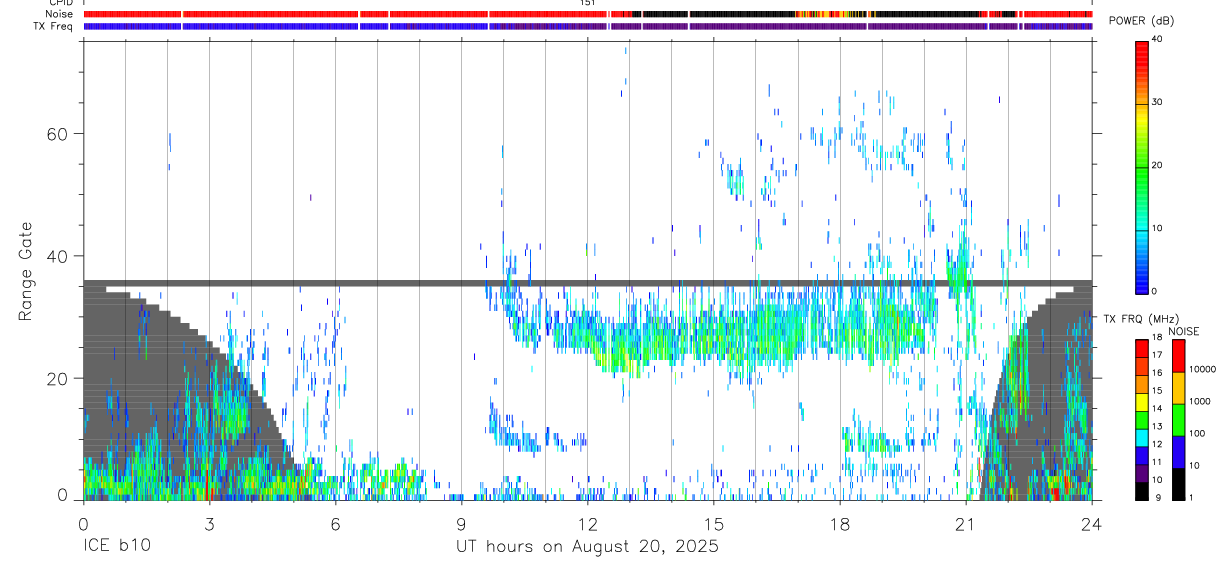Click the 40 label on POWER scale

coord(1157,39)
